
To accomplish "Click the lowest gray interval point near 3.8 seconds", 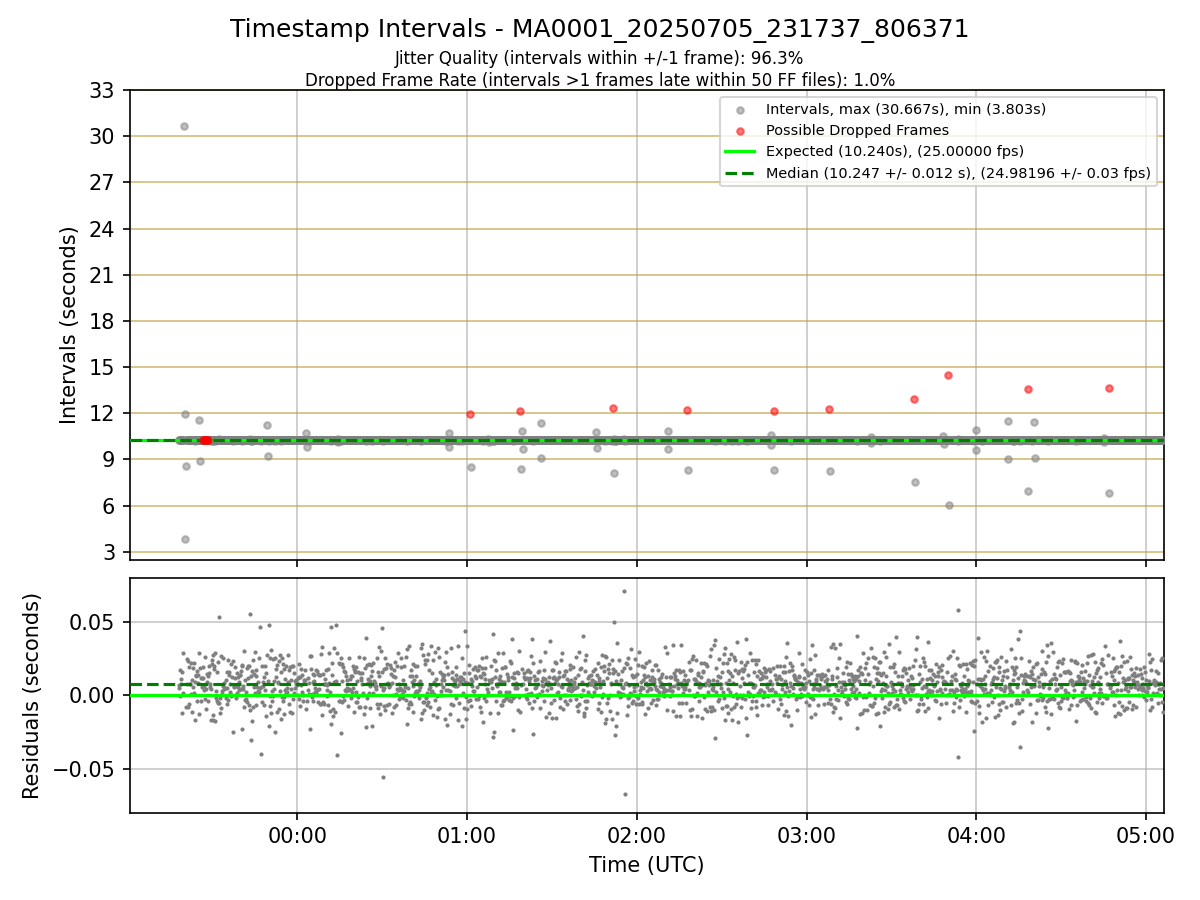I will coord(185,539).
